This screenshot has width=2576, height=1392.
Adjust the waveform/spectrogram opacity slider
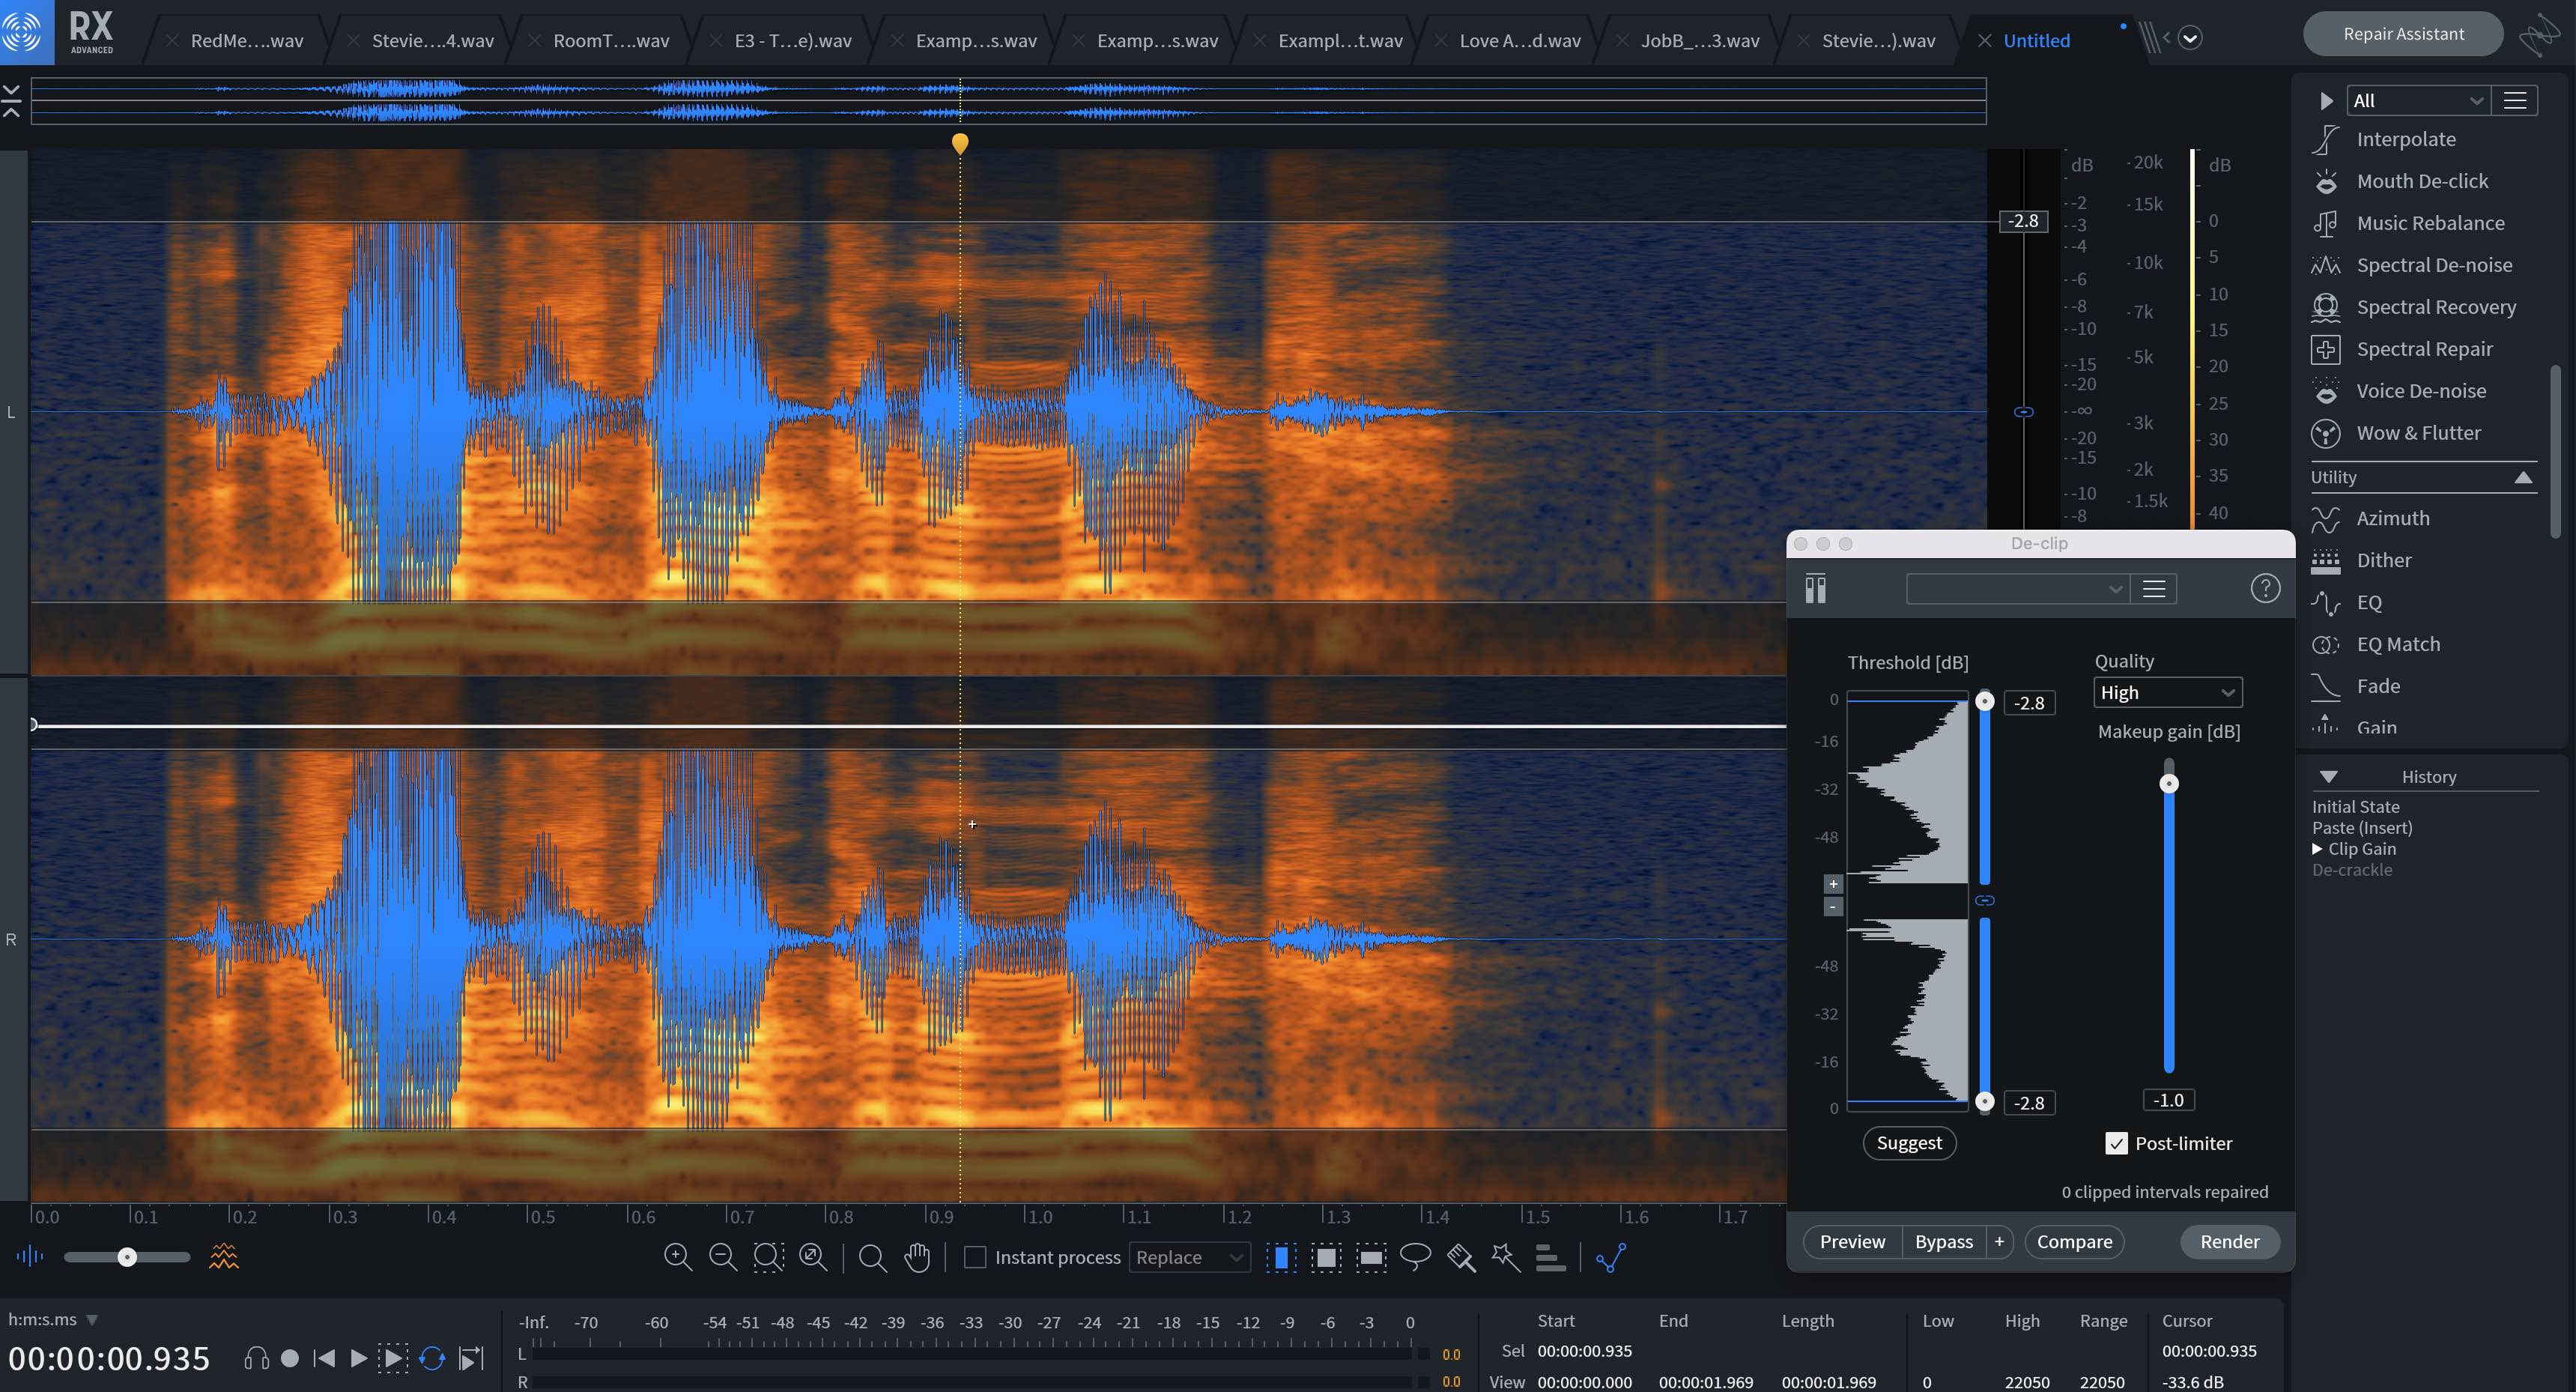click(x=127, y=1257)
